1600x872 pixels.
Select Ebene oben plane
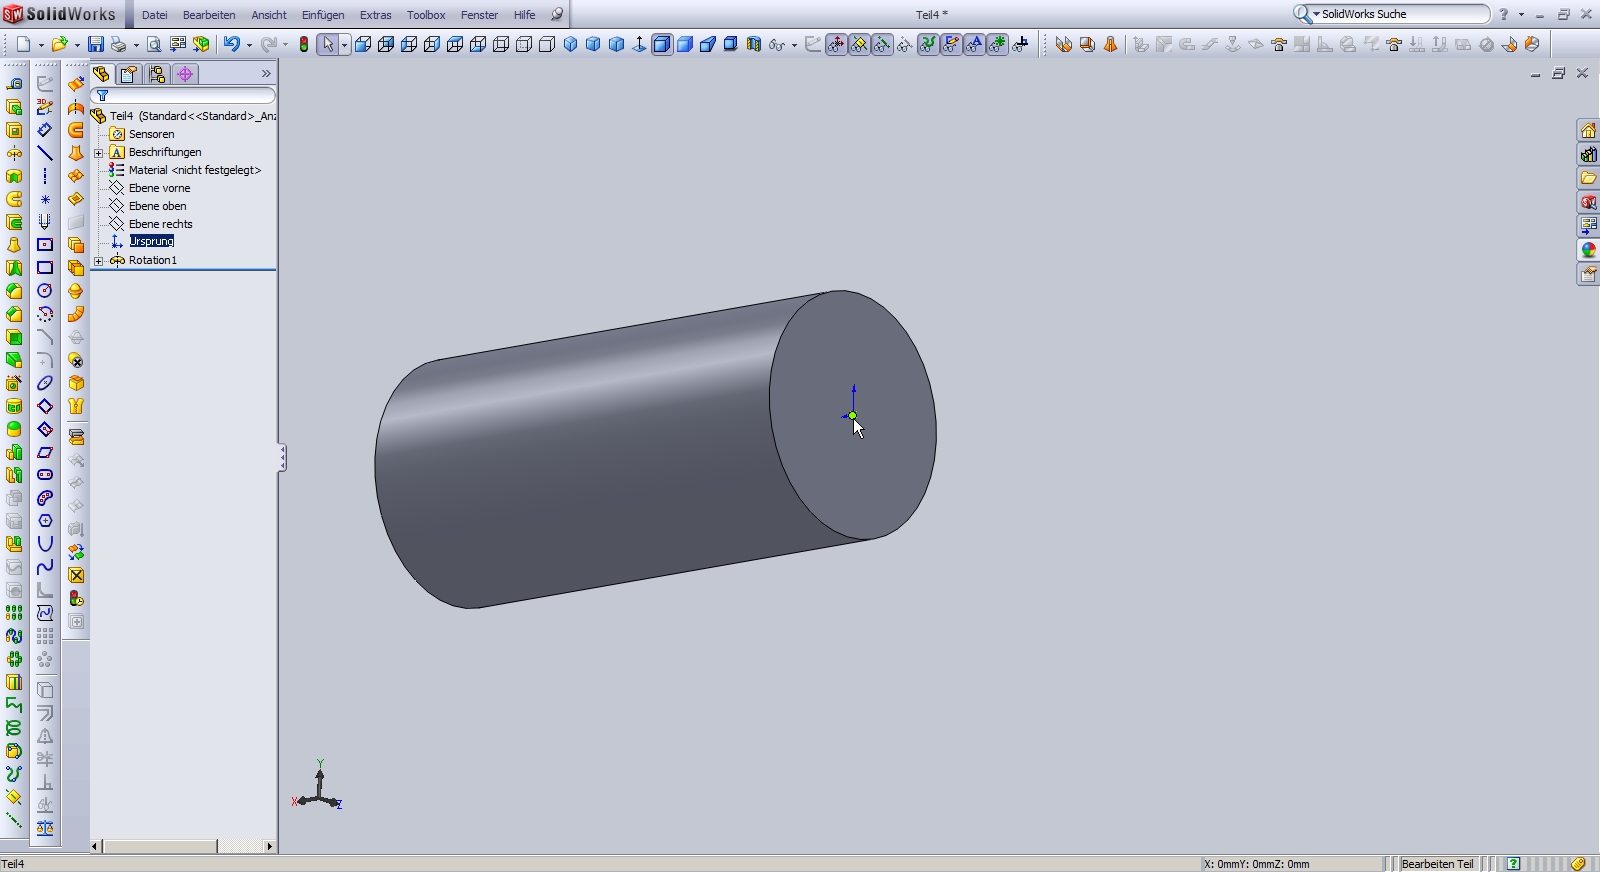pyautogui.click(x=157, y=206)
